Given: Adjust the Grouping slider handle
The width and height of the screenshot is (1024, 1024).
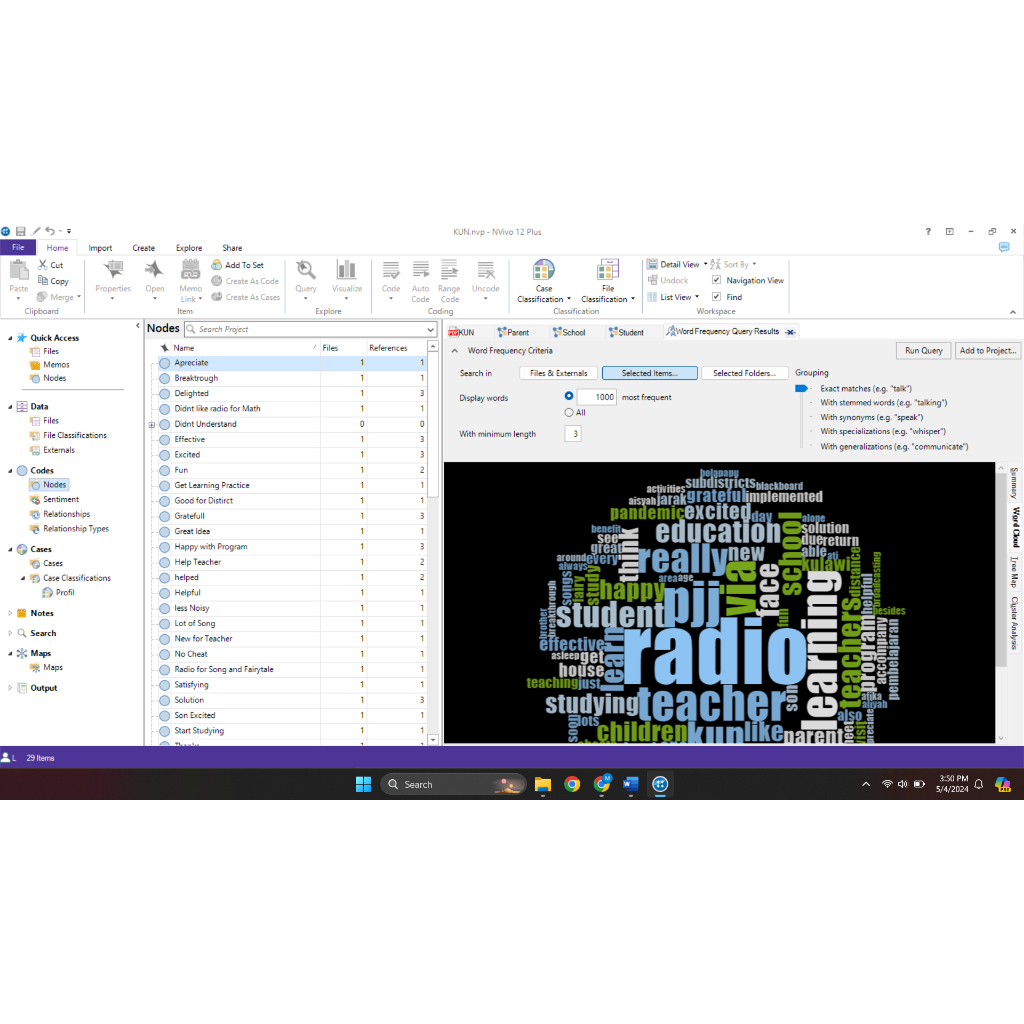Looking at the screenshot, I should (x=801, y=389).
